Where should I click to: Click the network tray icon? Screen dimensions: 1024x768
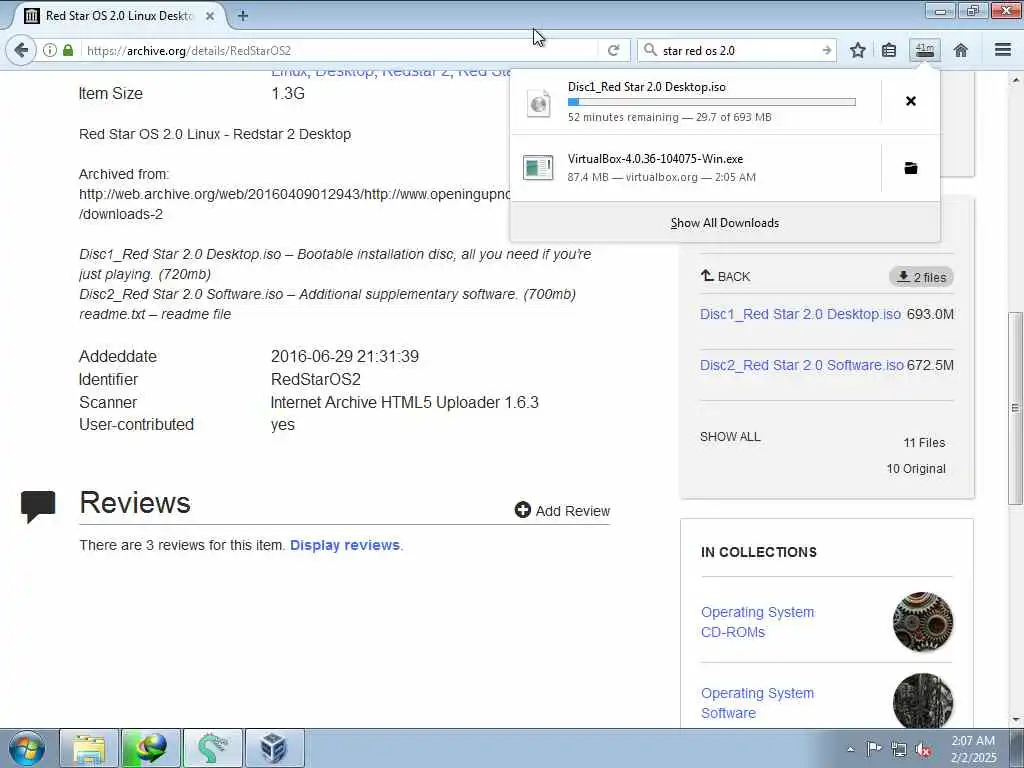tap(899, 750)
